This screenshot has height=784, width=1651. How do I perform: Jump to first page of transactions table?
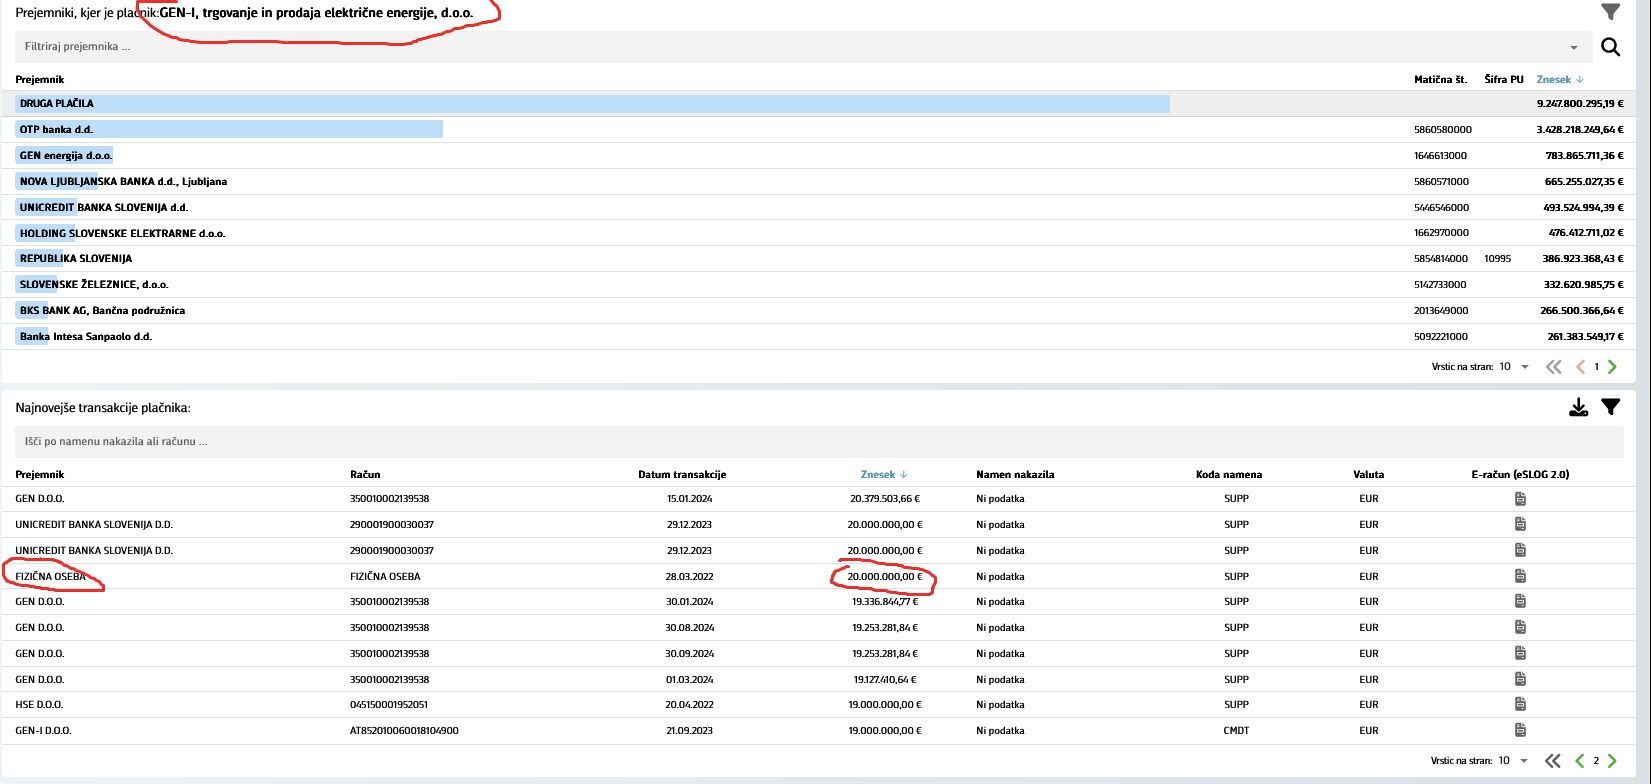coord(1553,761)
